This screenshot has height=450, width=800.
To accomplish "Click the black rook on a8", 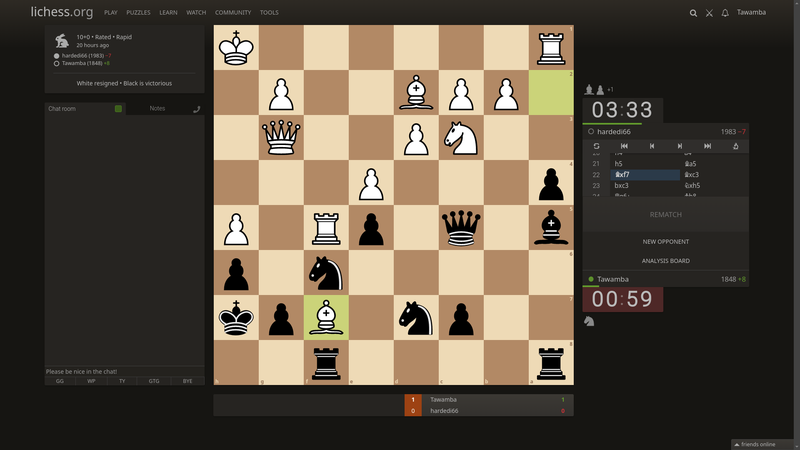I will pyautogui.click(x=551, y=362).
